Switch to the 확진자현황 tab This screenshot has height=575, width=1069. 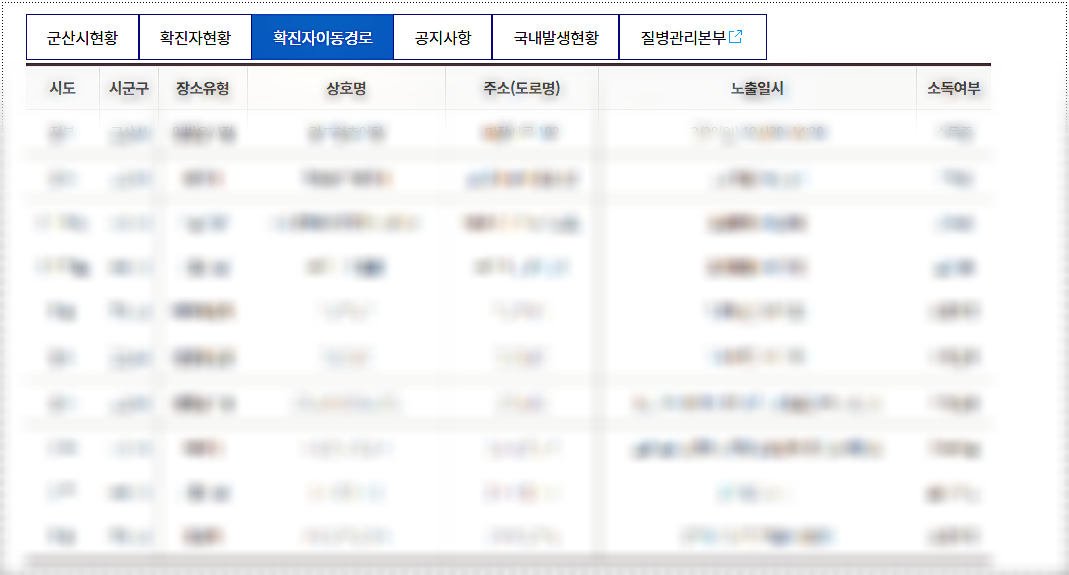(x=196, y=38)
